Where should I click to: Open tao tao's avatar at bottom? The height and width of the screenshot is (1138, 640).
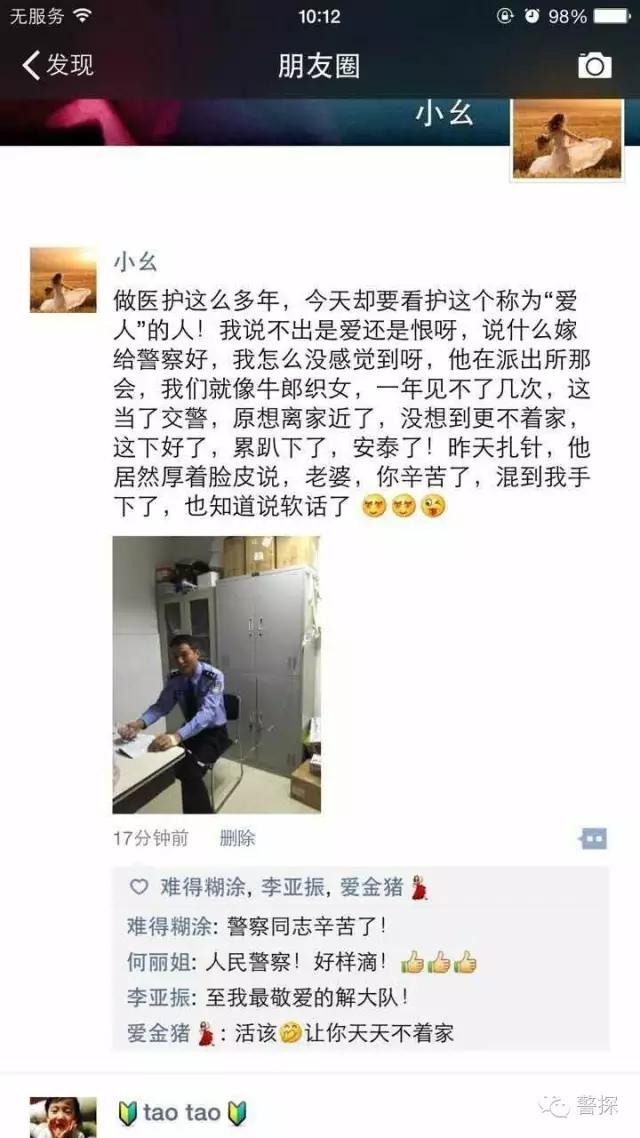(63, 1118)
